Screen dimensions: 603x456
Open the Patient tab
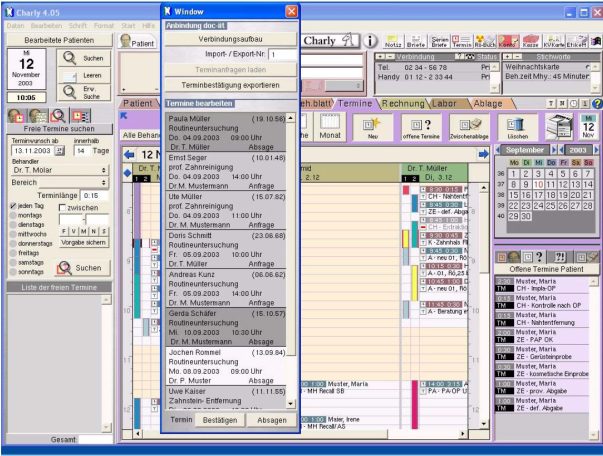[137, 103]
